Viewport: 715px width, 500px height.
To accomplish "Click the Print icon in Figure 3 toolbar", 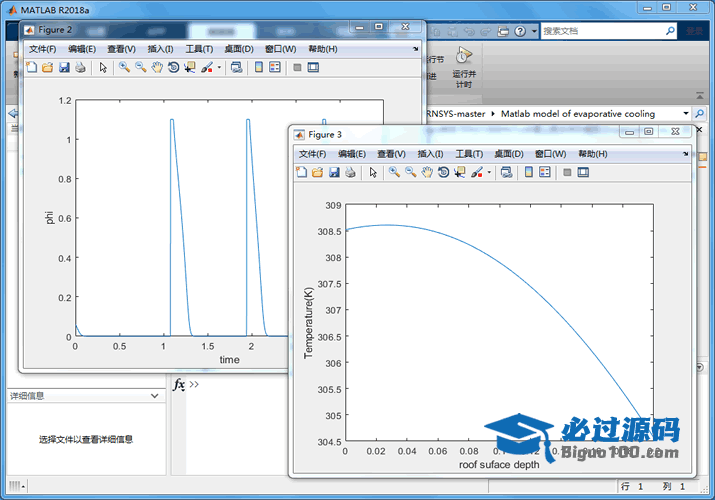I will (x=350, y=172).
